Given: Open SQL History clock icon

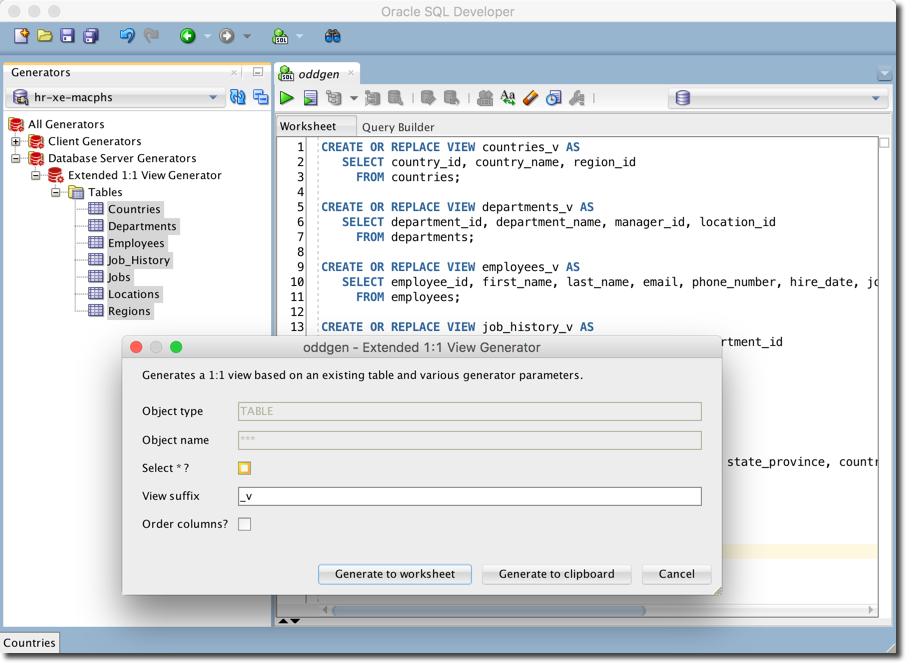Looking at the screenshot, I should point(554,98).
